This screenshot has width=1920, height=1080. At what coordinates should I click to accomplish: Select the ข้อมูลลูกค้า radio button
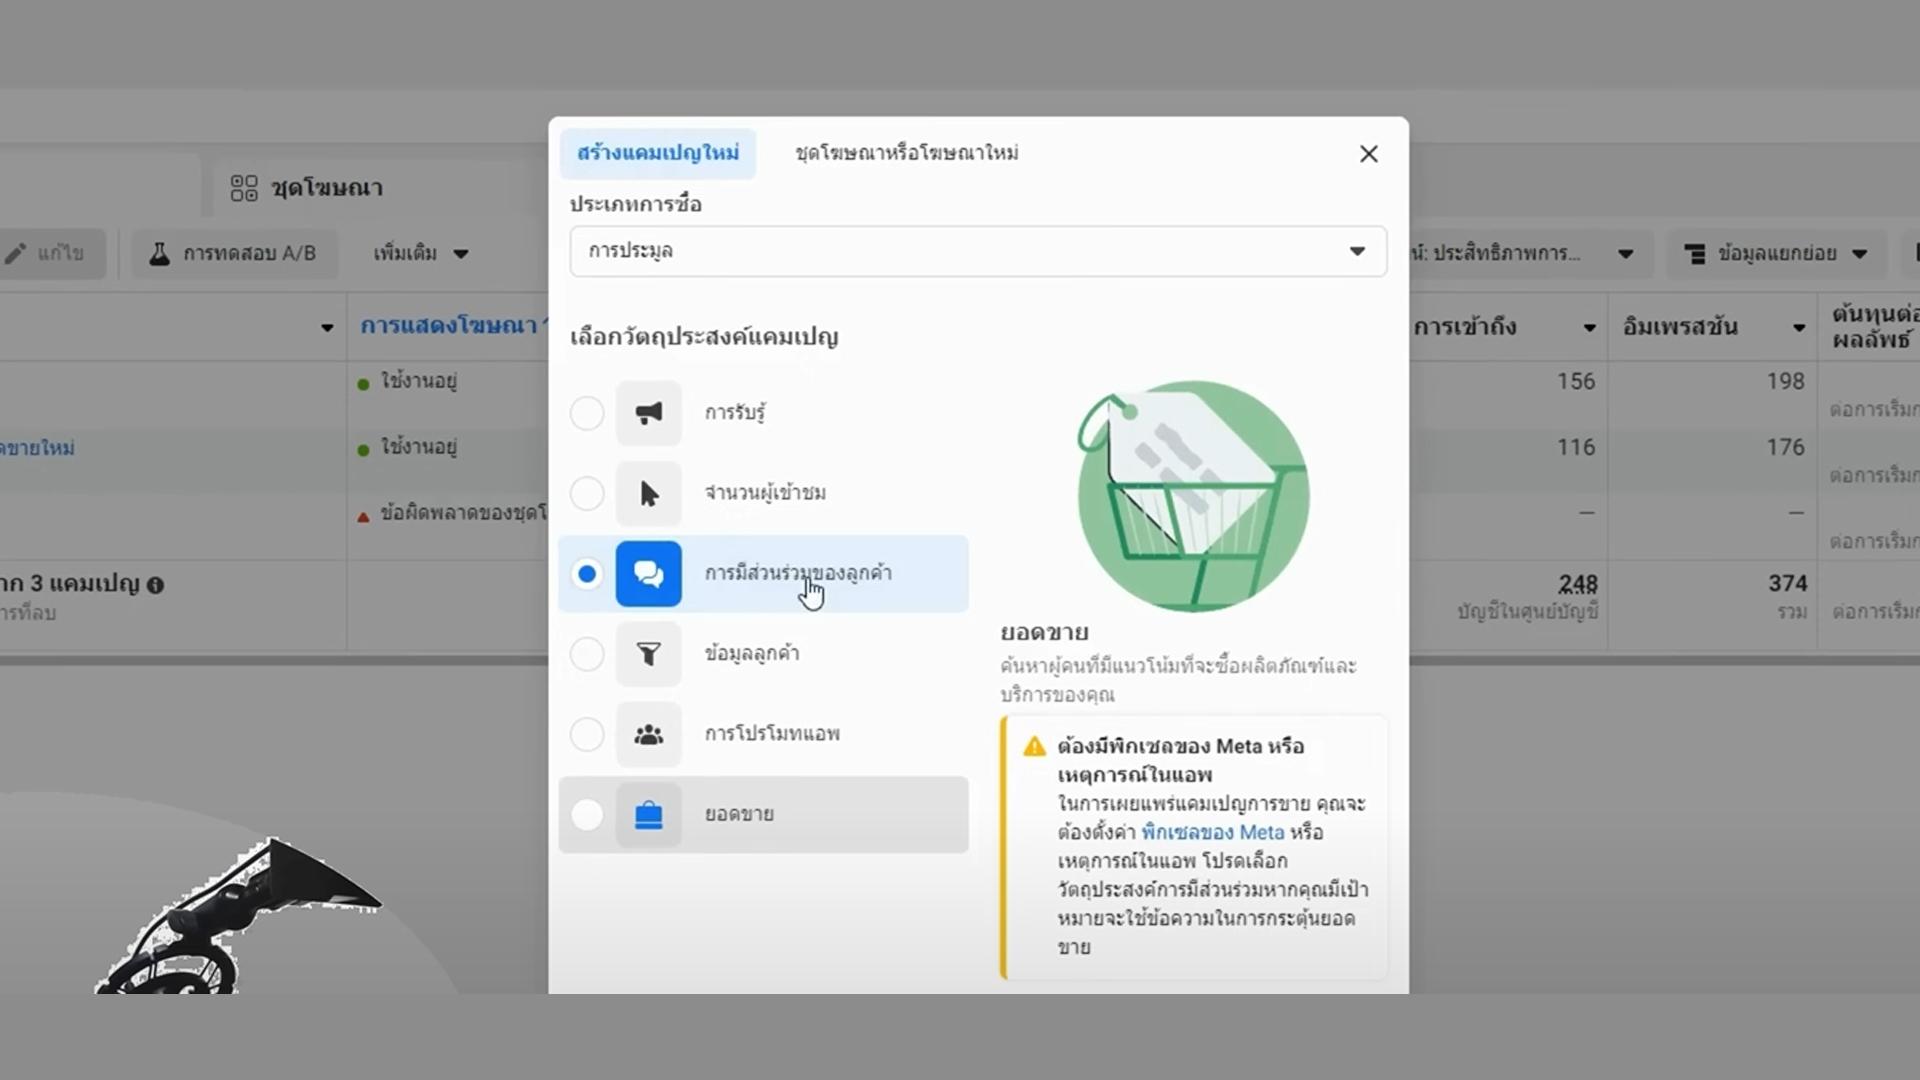click(587, 654)
